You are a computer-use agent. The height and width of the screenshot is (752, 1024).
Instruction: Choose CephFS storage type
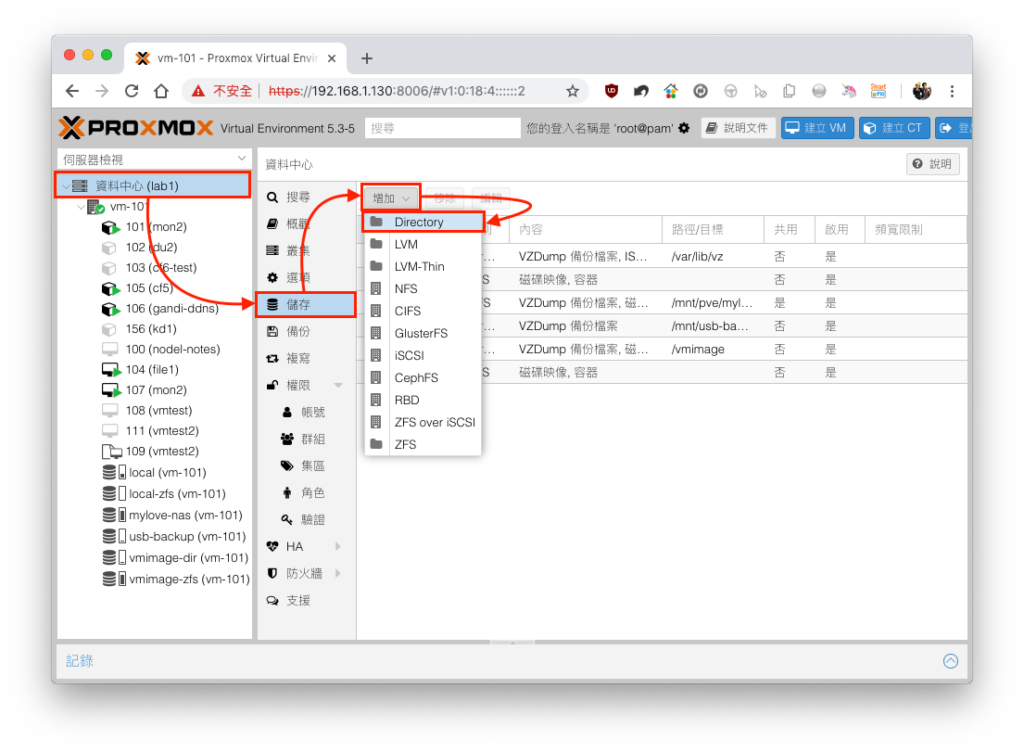coord(423,377)
